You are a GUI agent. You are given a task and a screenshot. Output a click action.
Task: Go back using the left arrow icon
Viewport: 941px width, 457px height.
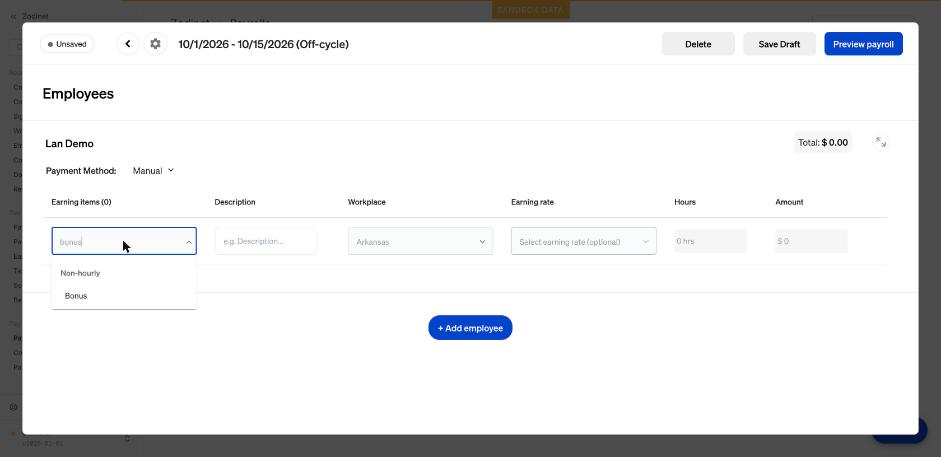pyautogui.click(x=128, y=44)
